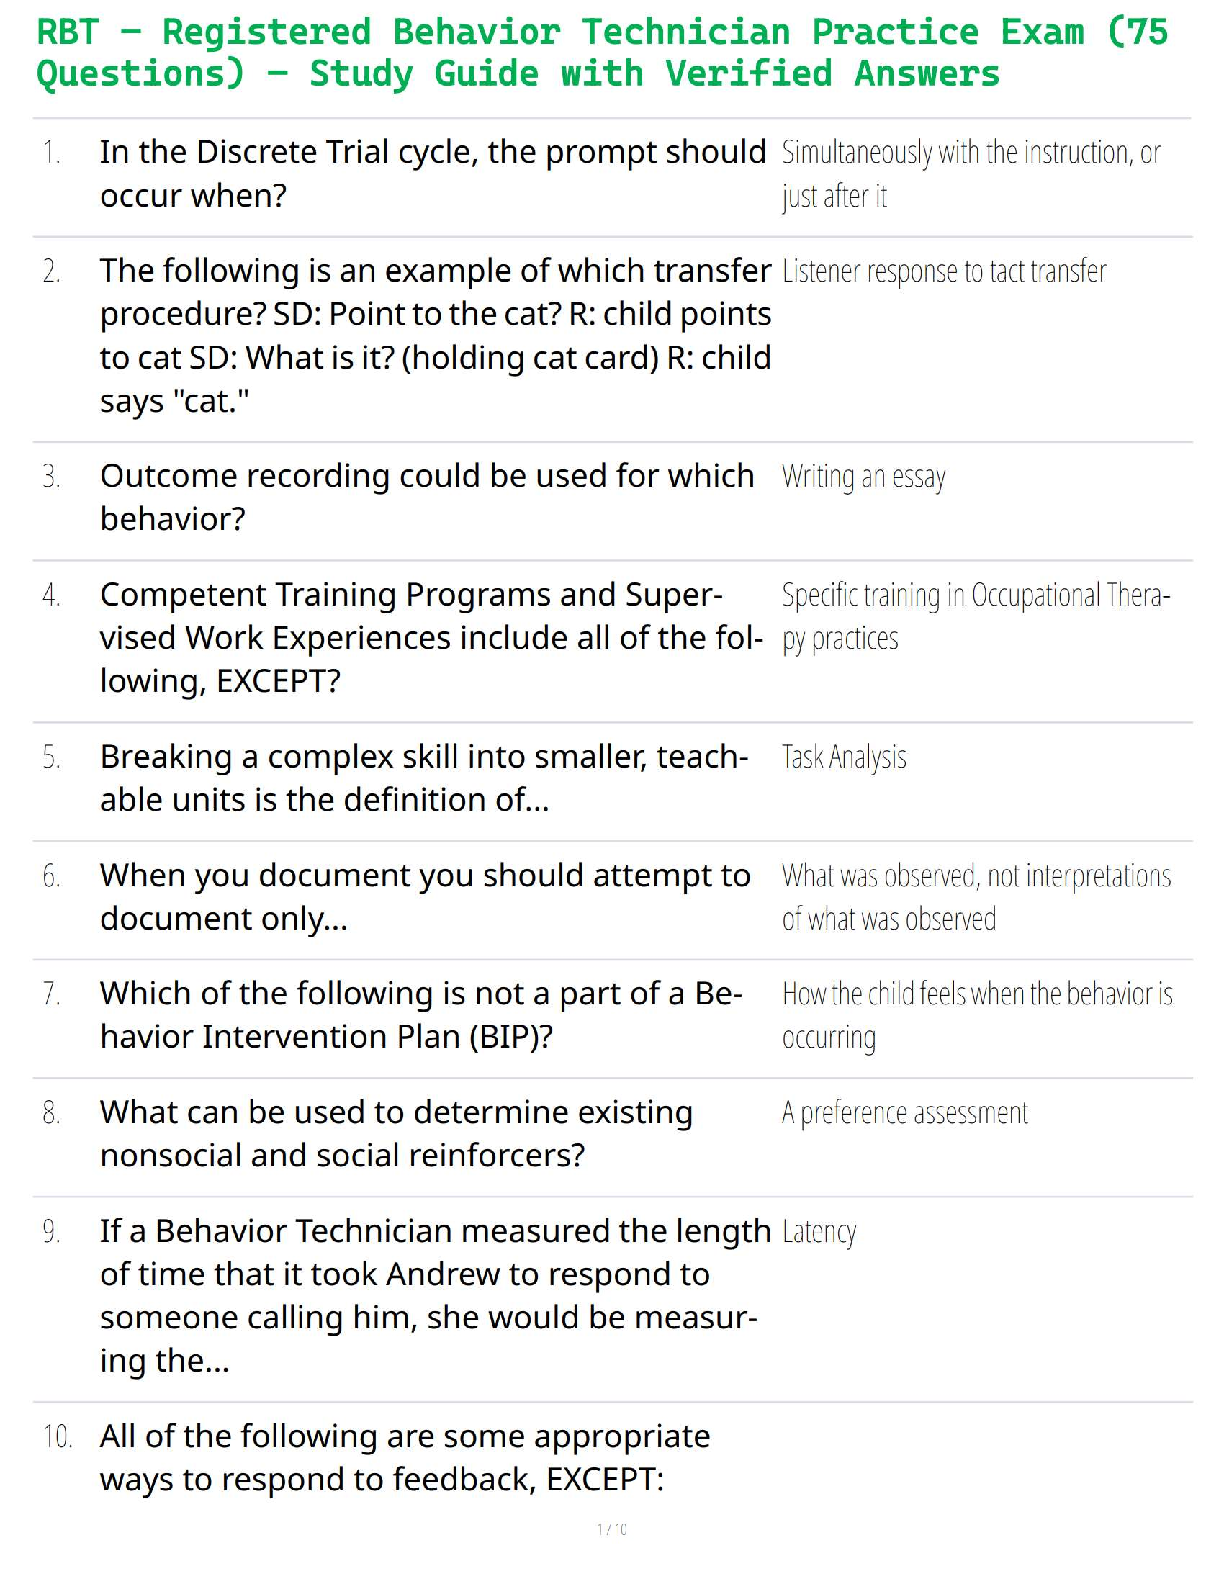Screen dimensions: 1224x1584
Task: Select the 'Writing an essay' answer
Action: [x=863, y=477]
